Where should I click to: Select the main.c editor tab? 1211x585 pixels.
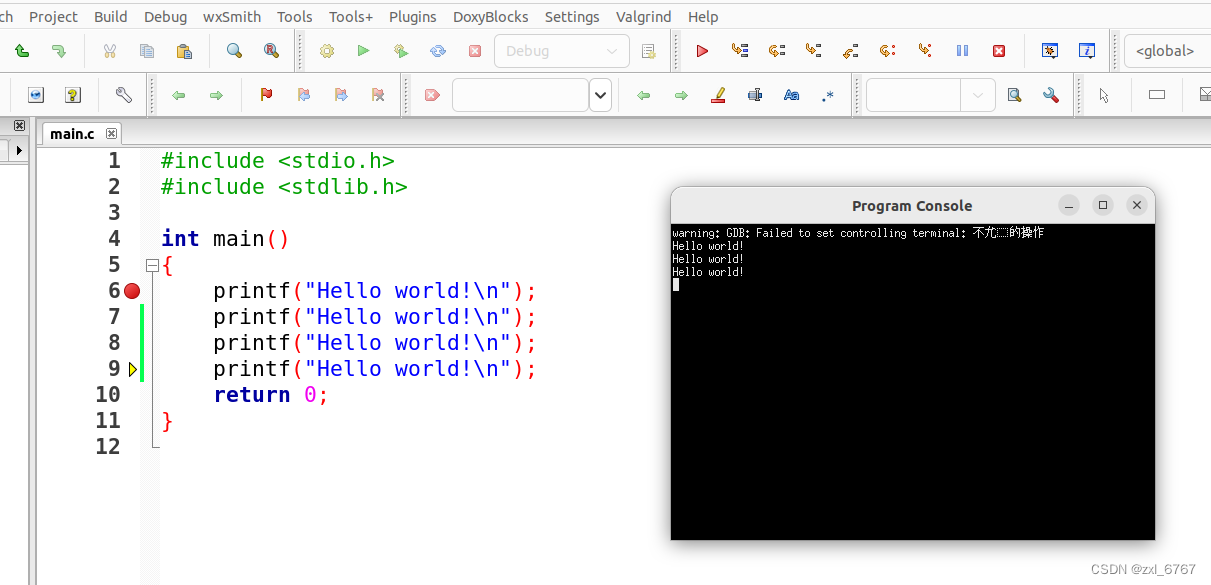(70, 133)
